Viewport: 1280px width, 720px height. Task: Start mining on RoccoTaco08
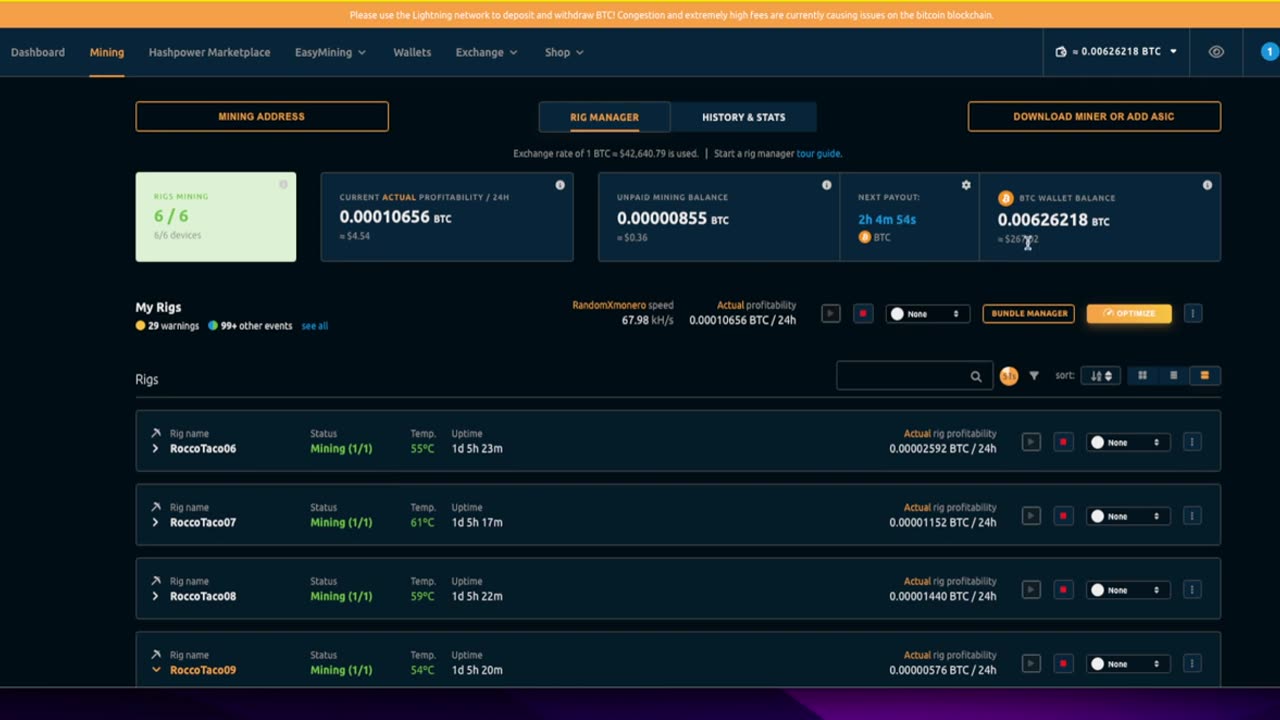pyautogui.click(x=1031, y=590)
